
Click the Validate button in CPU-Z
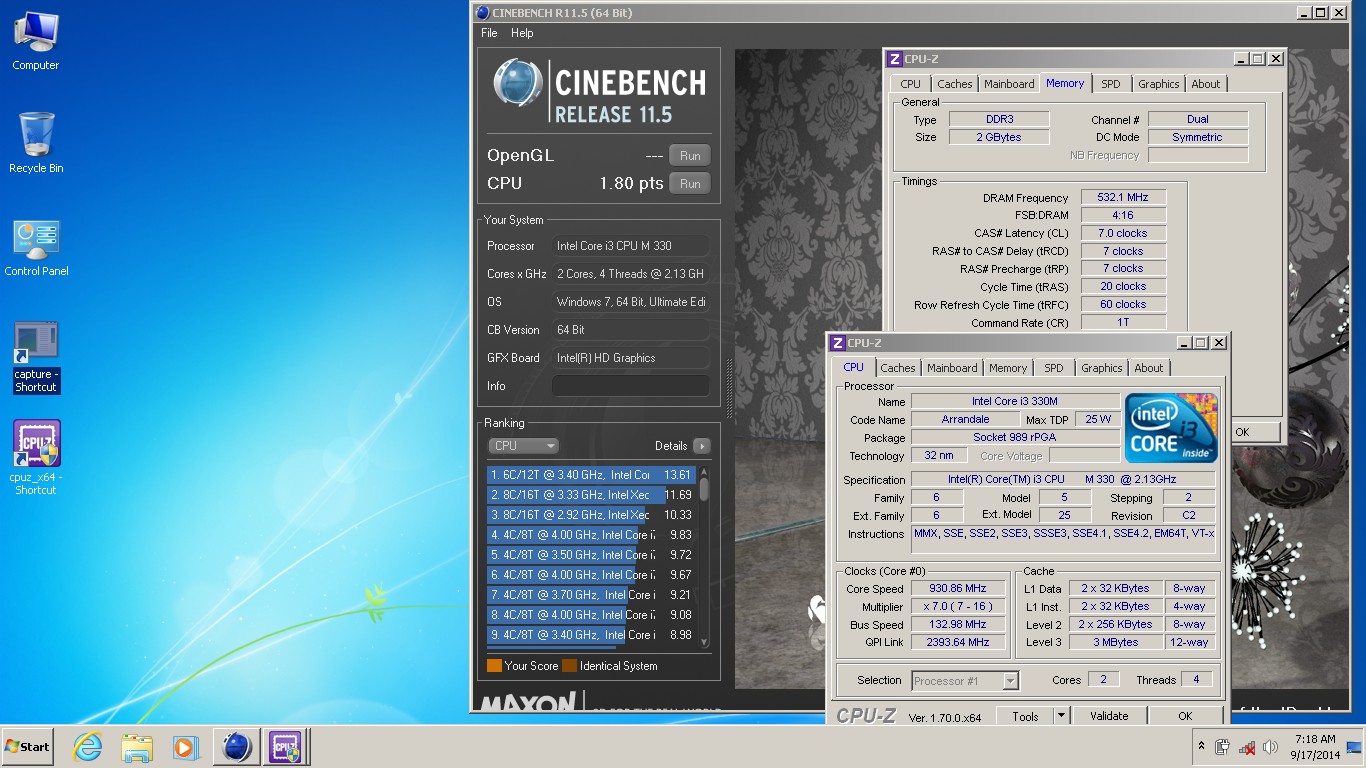(x=1109, y=716)
